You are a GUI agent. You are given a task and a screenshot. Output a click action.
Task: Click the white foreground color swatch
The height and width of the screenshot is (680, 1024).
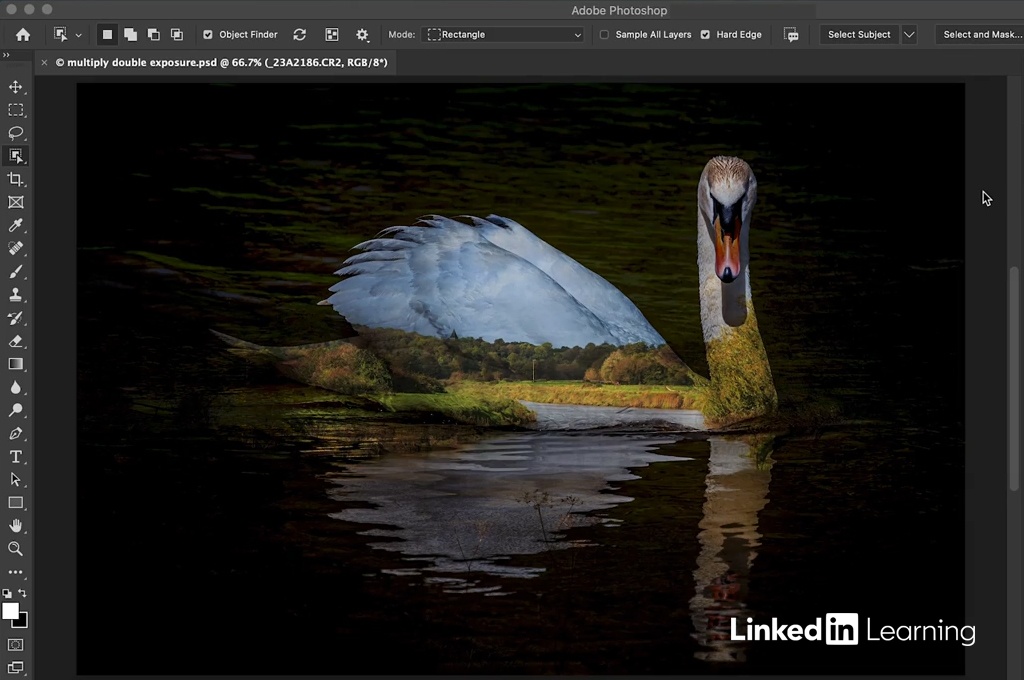click(11, 611)
